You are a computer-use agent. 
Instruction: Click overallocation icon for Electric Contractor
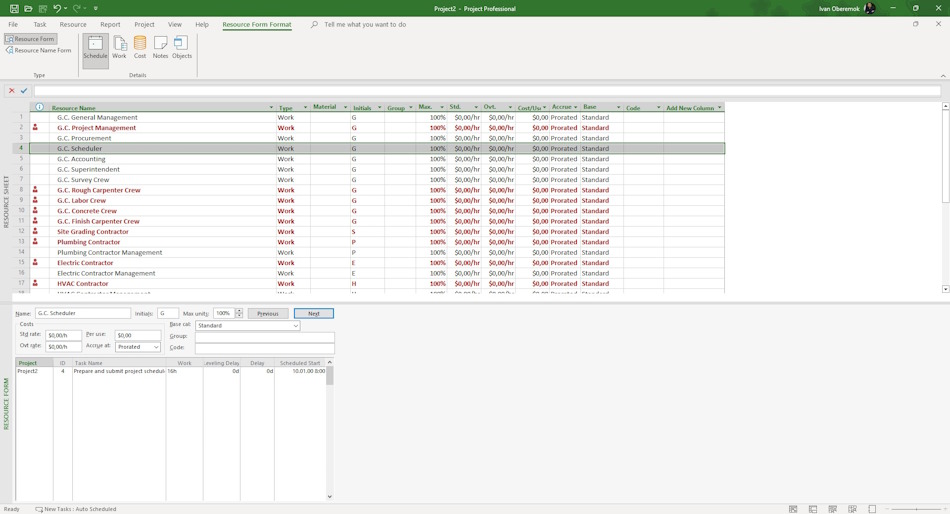[35, 262]
